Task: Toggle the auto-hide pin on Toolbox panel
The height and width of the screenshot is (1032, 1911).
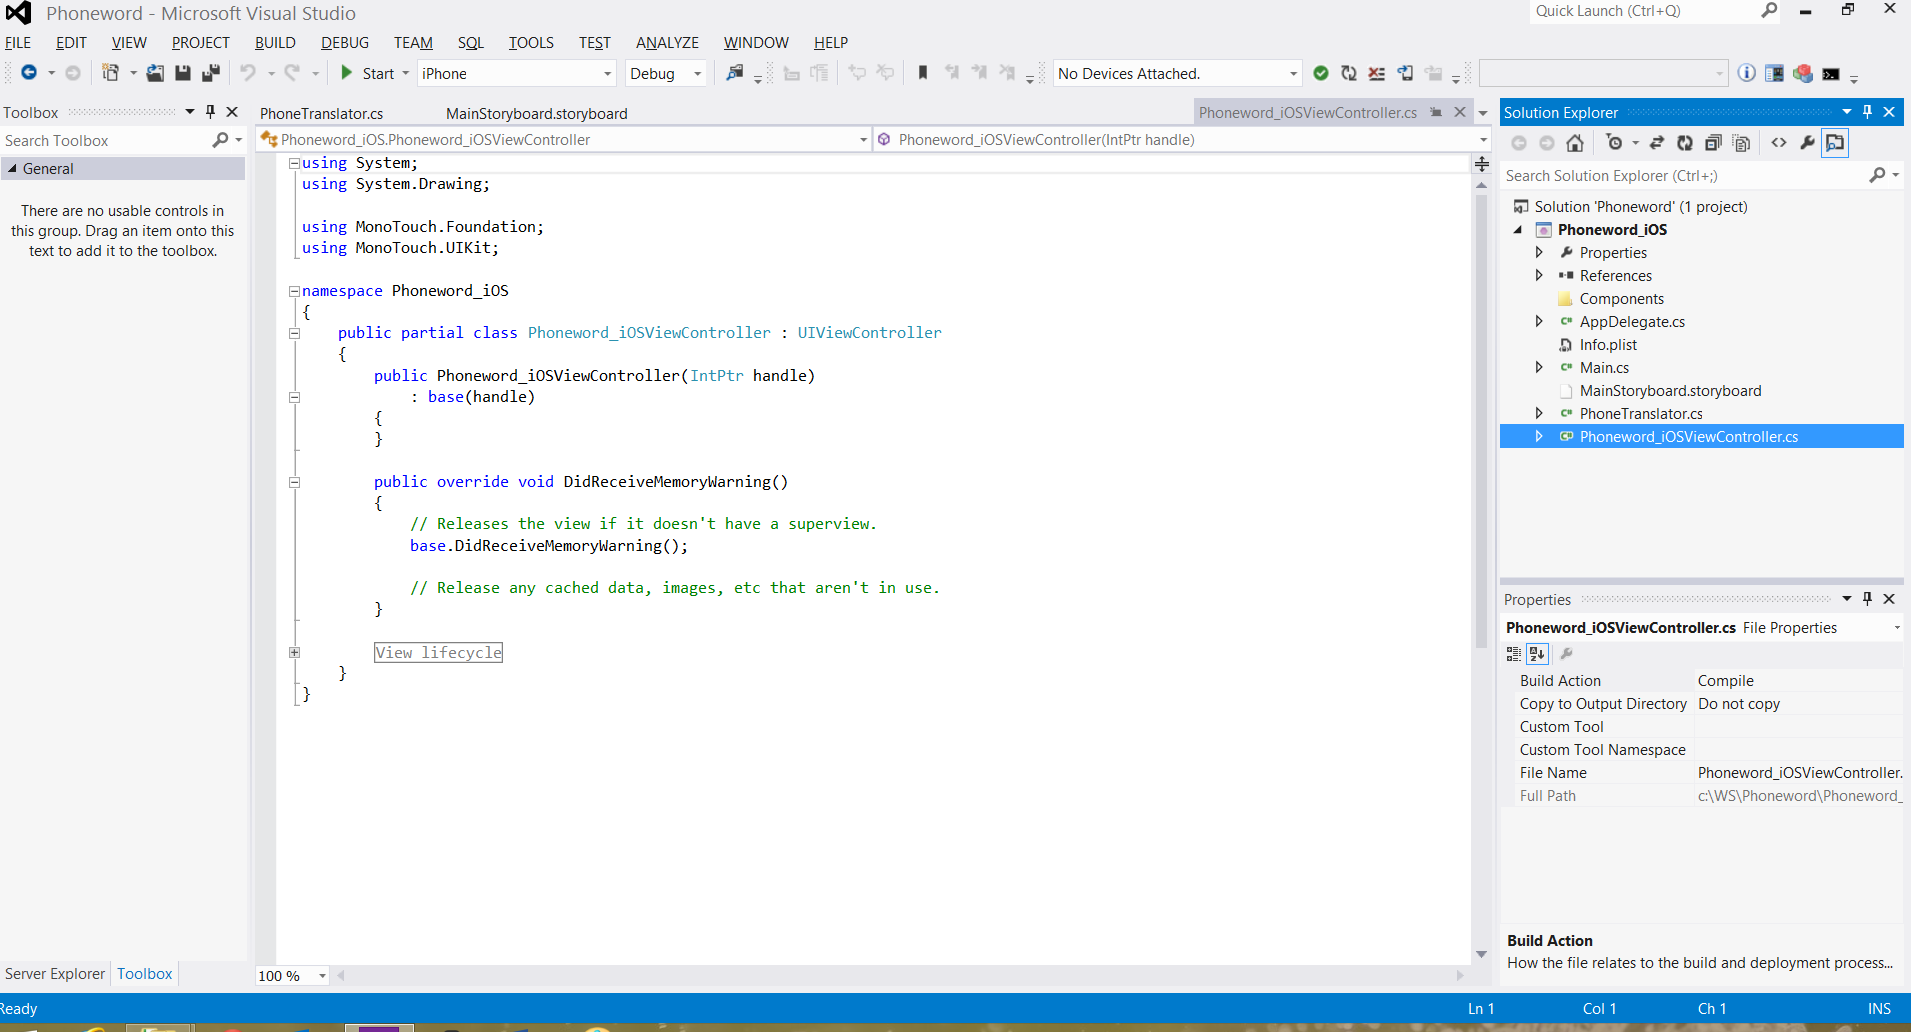Action: [210, 112]
